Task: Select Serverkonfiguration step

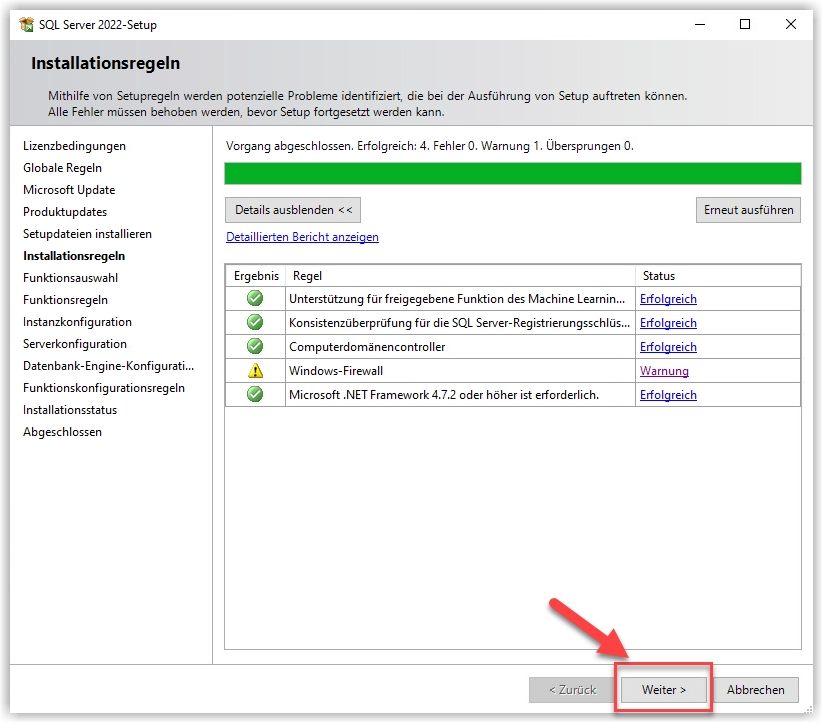Action: click(75, 344)
